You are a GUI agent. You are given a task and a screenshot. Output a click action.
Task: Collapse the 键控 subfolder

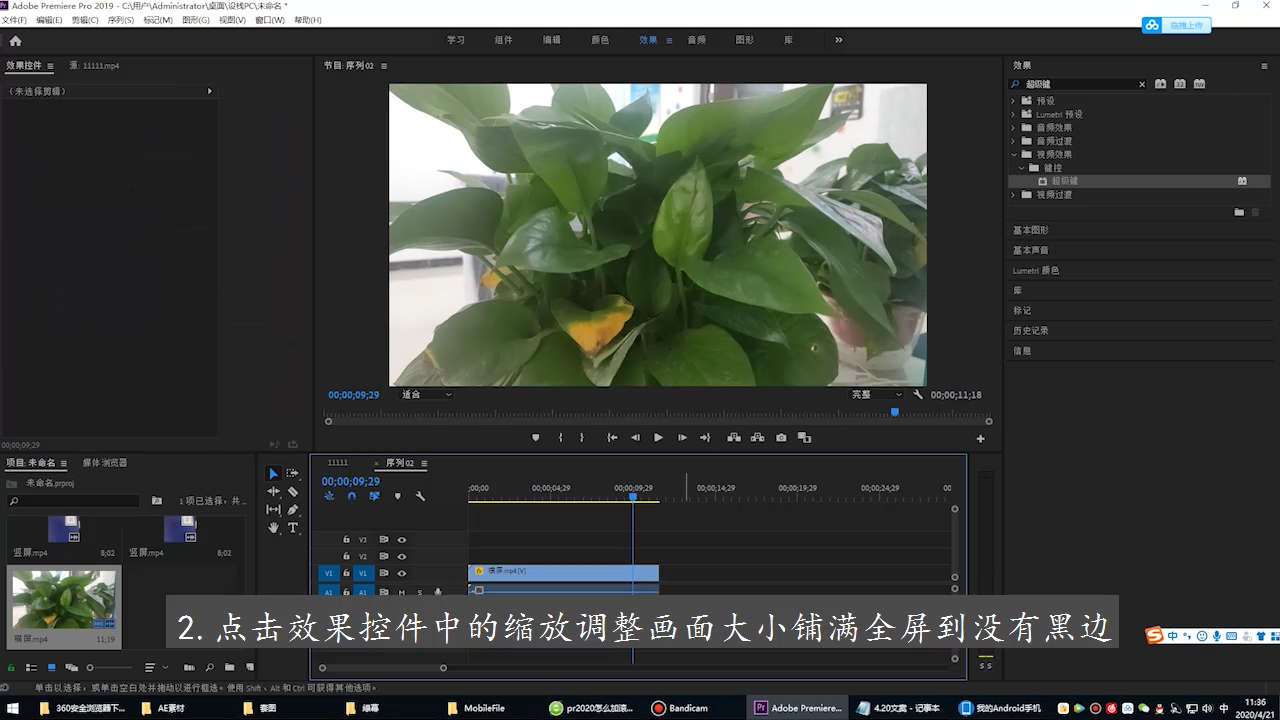click(x=1022, y=168)
